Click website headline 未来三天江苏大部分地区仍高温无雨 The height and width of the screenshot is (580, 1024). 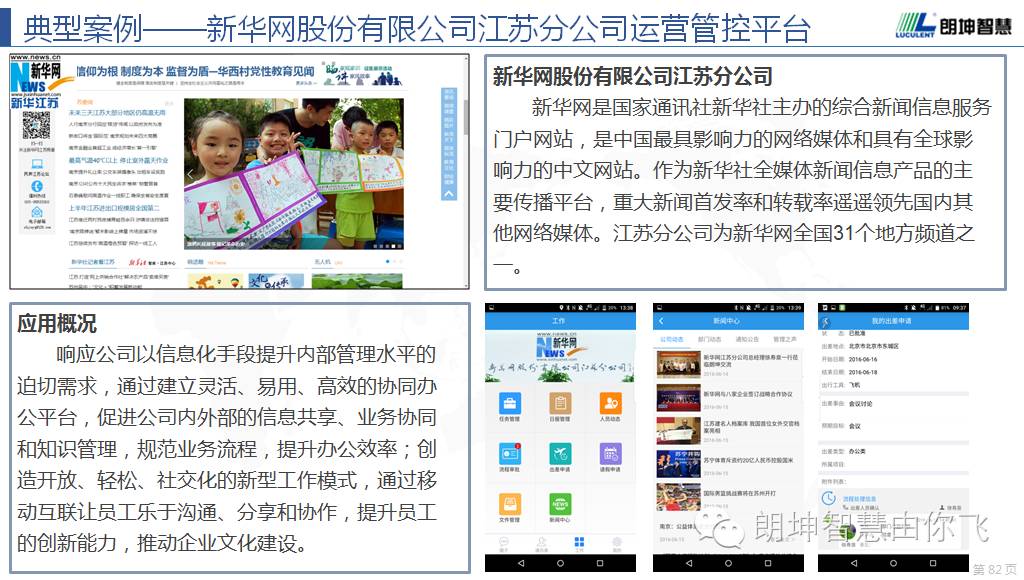(x=117, y=113)
